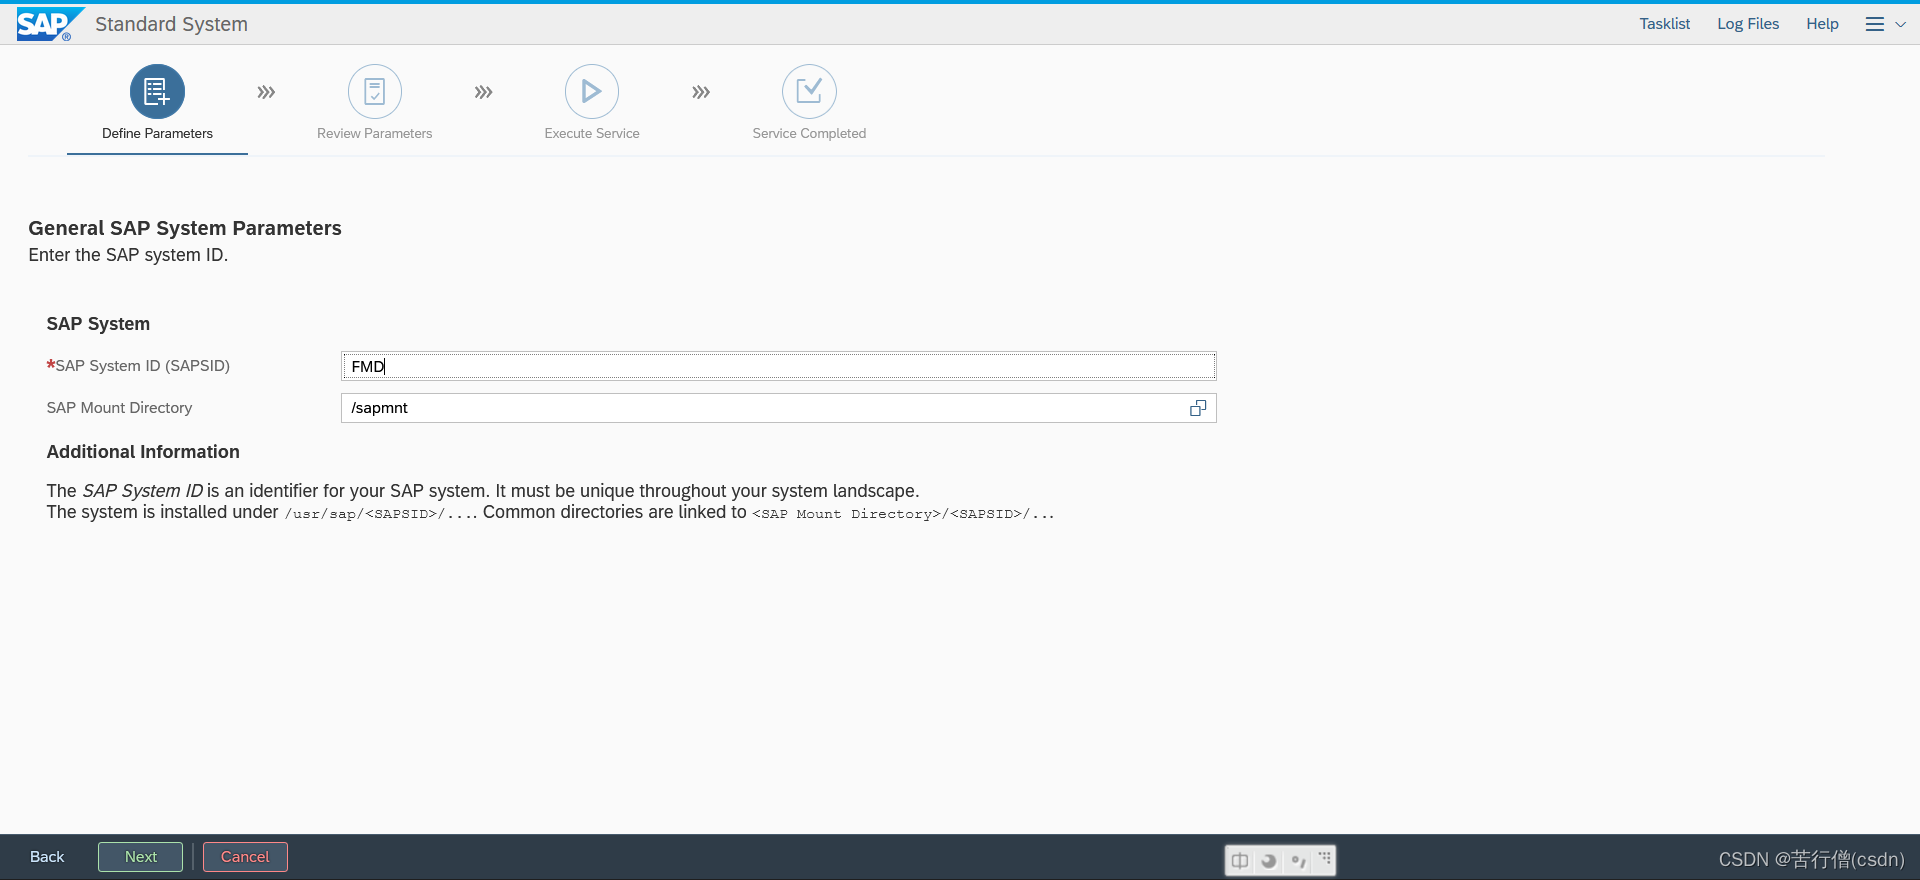
Task: Select the Service Completed tab label
Action: point(809,133)
